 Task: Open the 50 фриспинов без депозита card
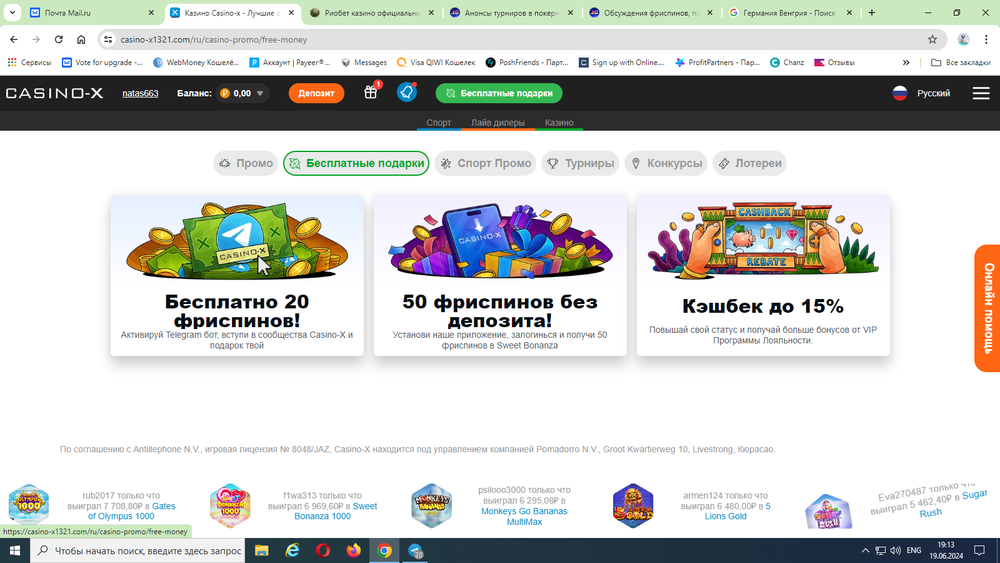point(500,275)
